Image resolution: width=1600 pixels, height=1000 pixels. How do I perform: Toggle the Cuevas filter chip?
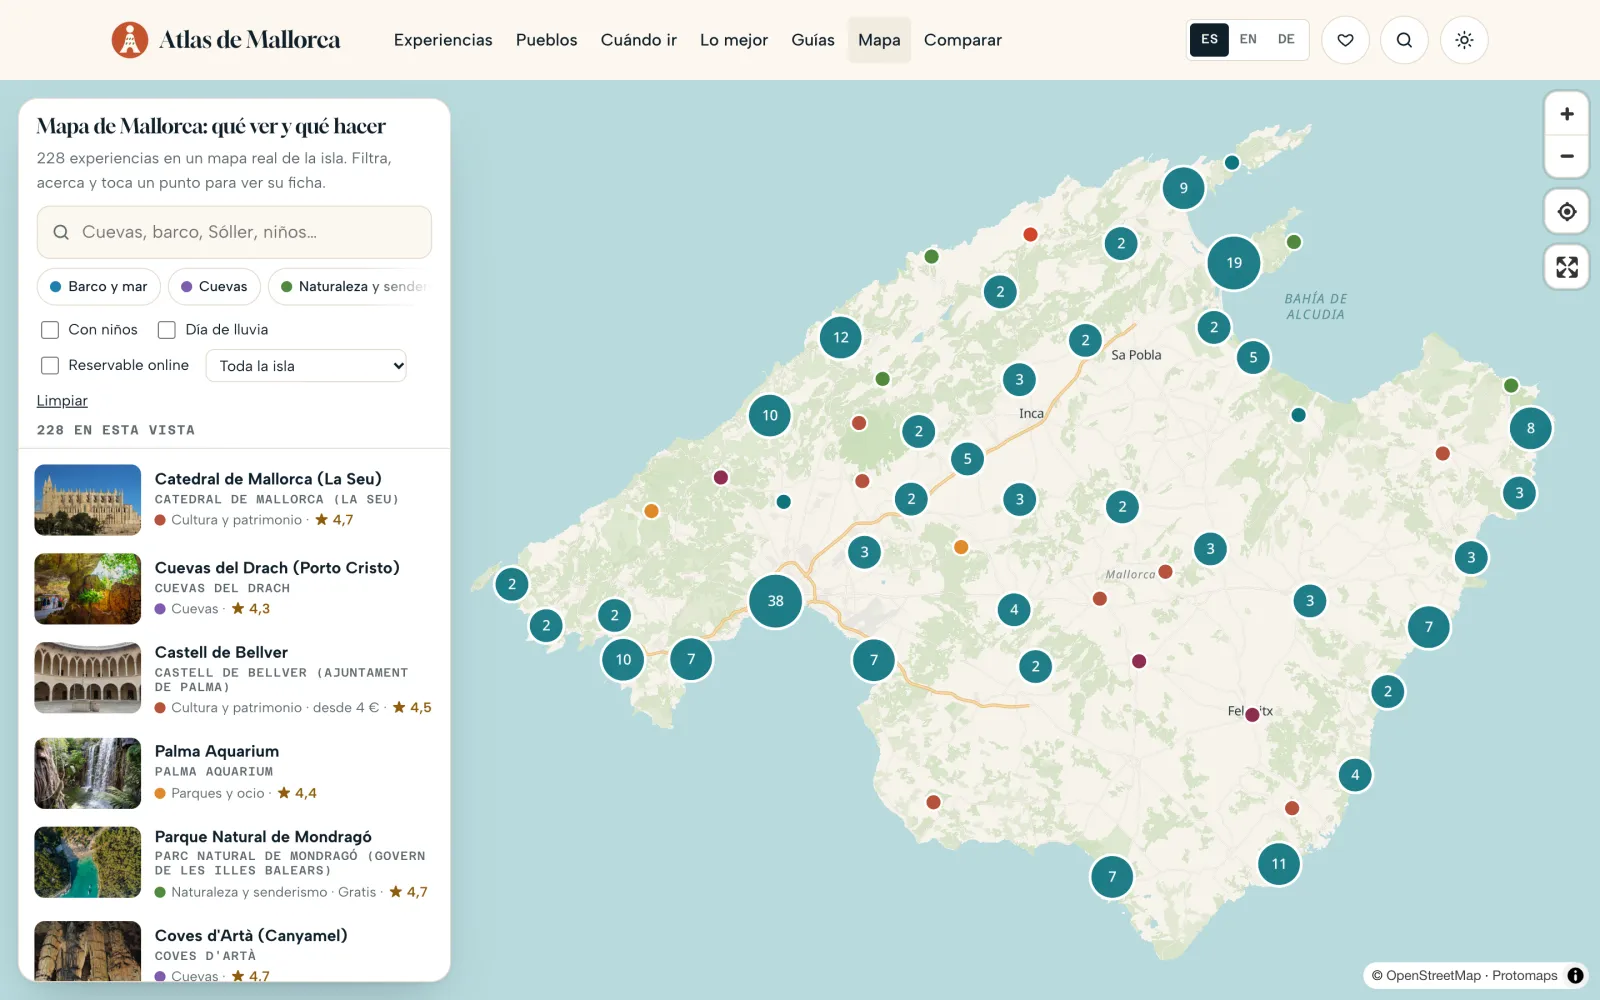[x=214, y=287]
